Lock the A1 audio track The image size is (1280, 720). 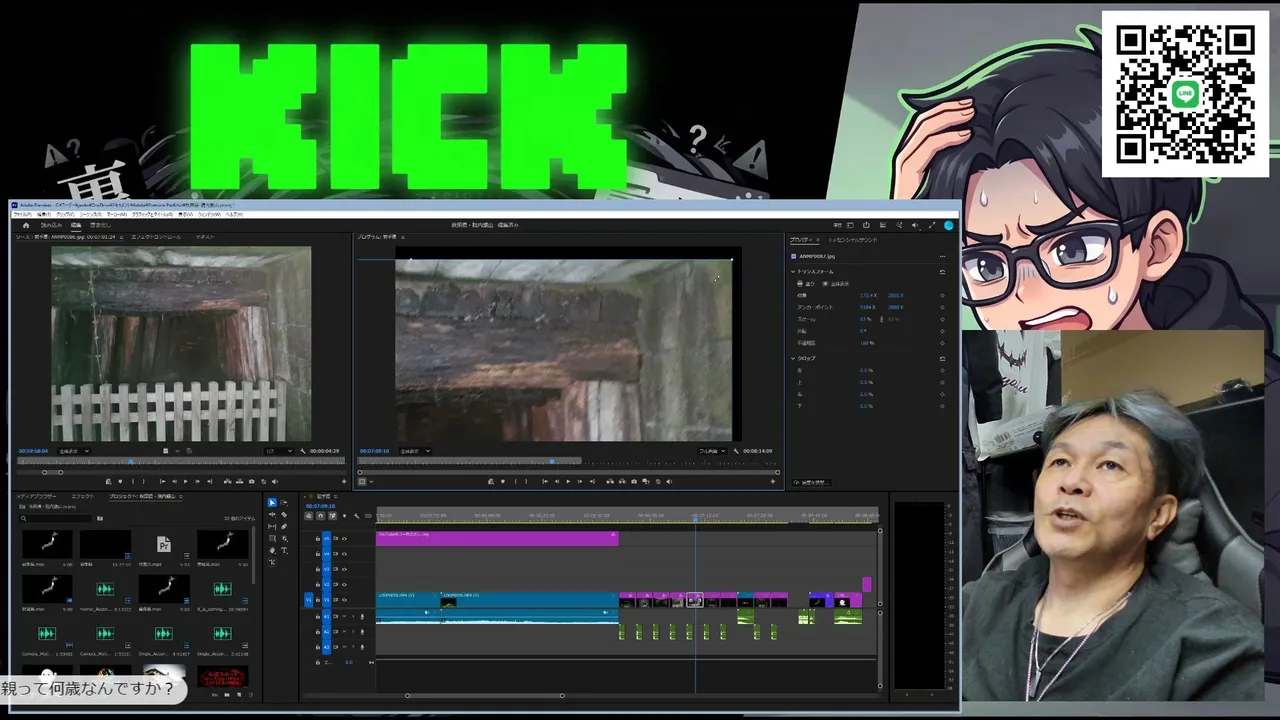(x=318, y=617)
